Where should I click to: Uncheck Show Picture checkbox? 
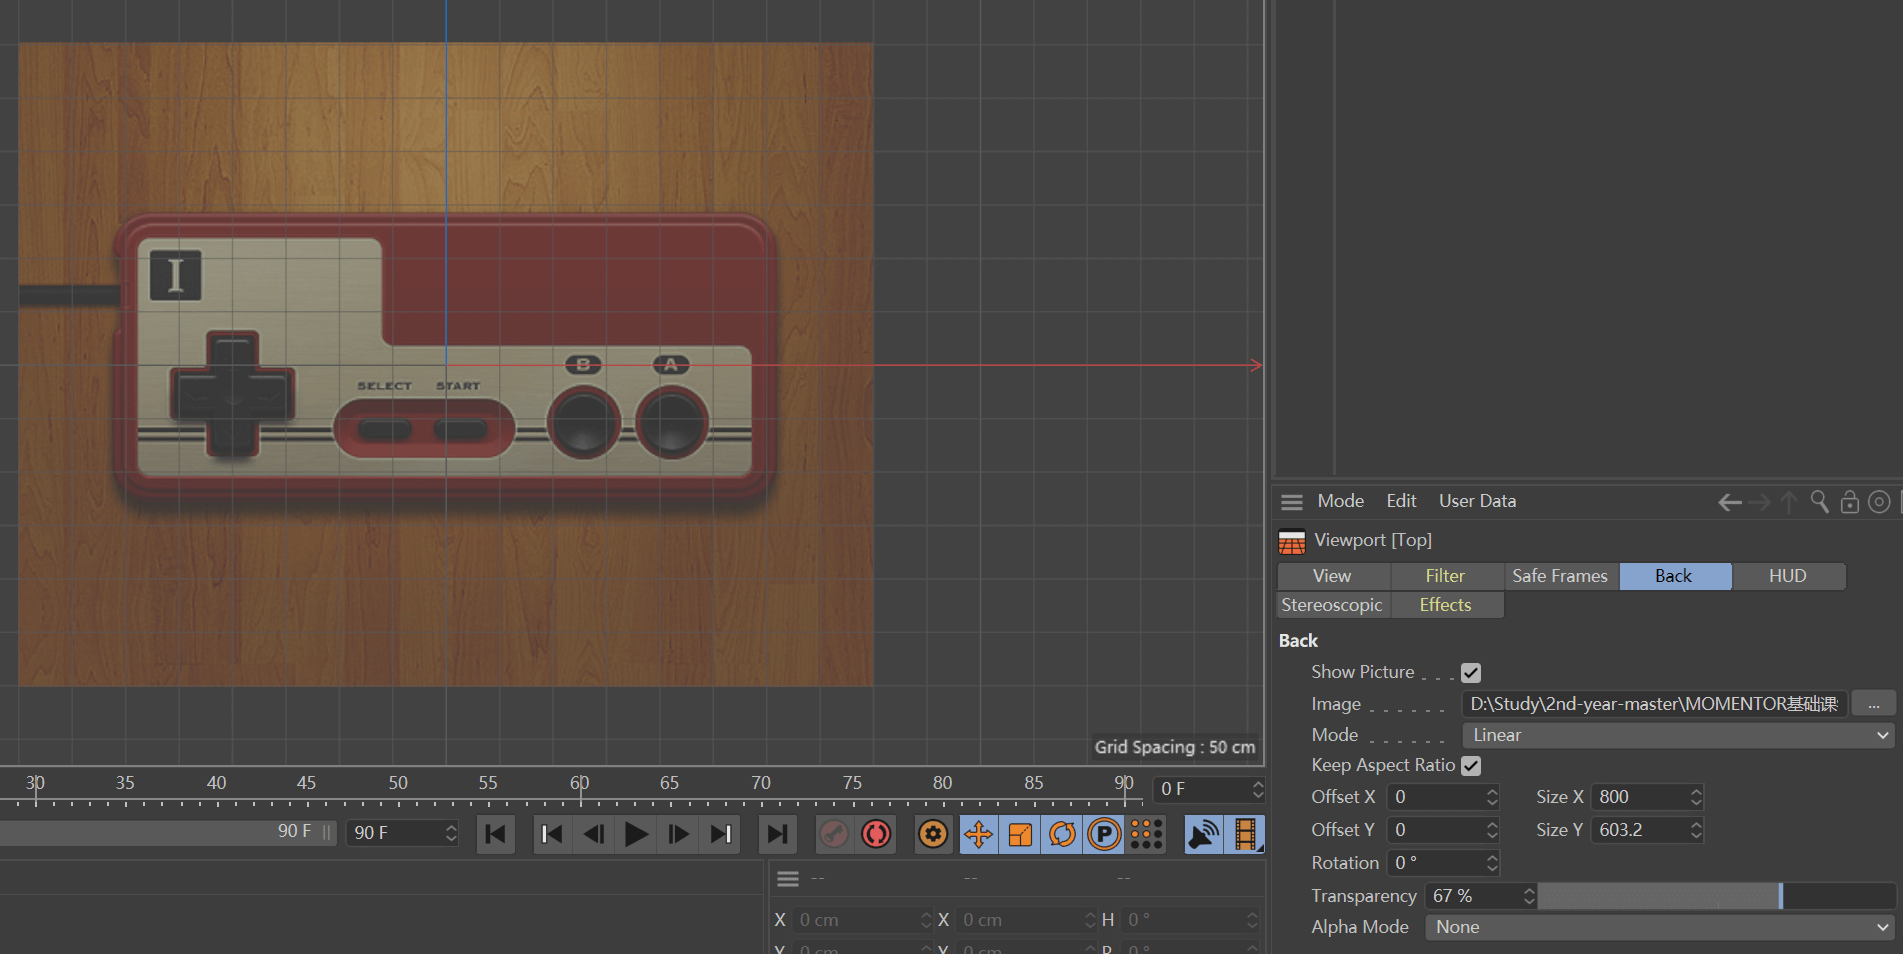(x=1470, y=673)
